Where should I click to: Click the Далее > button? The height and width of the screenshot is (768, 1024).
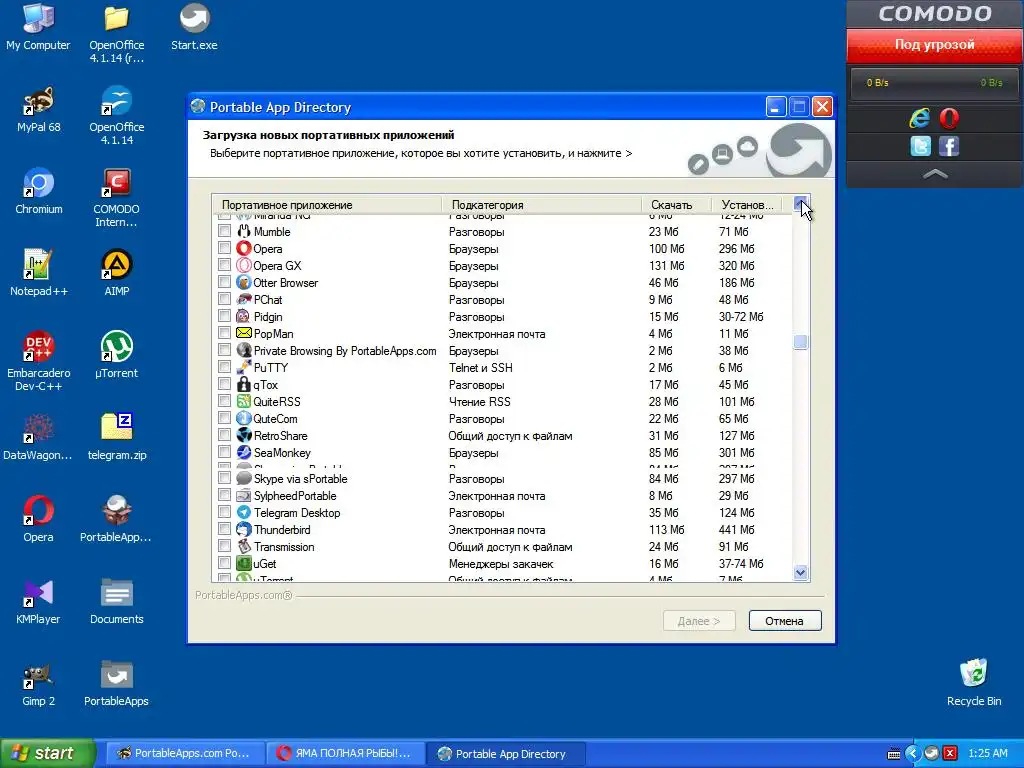click(x=699, y=620)
